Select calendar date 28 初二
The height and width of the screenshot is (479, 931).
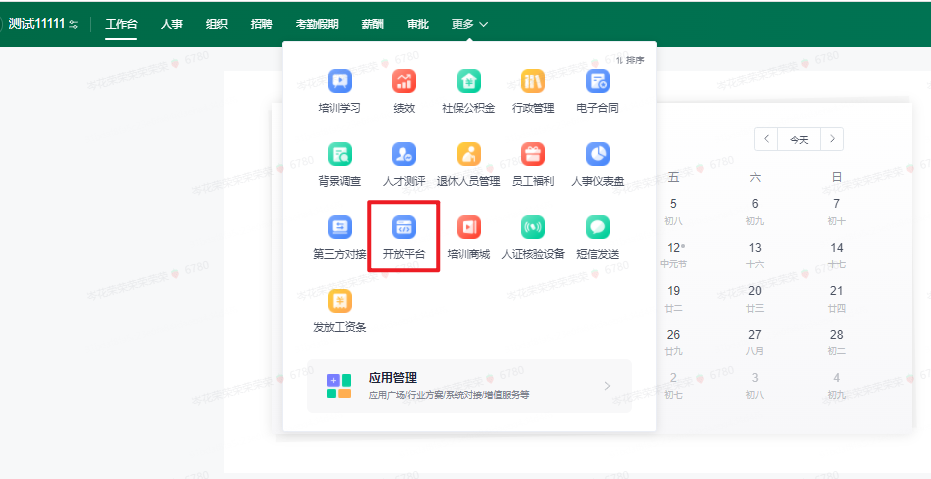tap(837, 342)
